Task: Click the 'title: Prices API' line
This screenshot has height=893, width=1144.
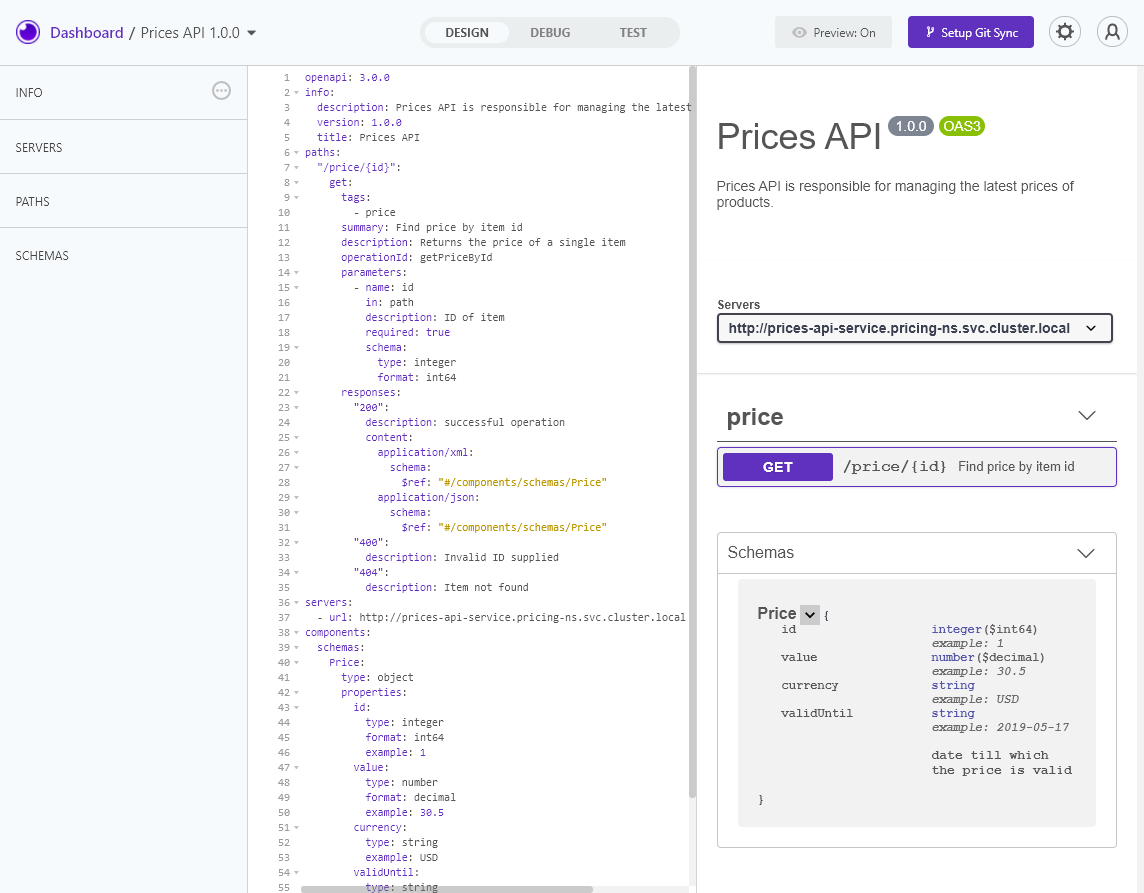Action: [368, 137]
